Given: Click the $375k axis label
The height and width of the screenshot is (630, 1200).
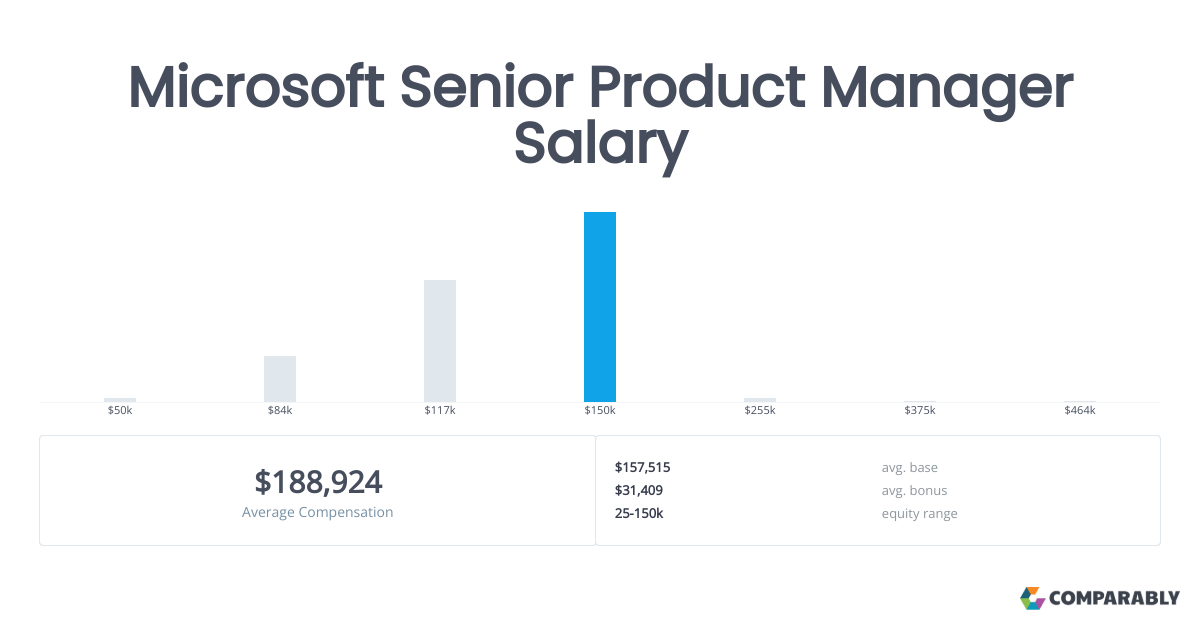Looking at the screenshot, I should (x=920, y=411).
